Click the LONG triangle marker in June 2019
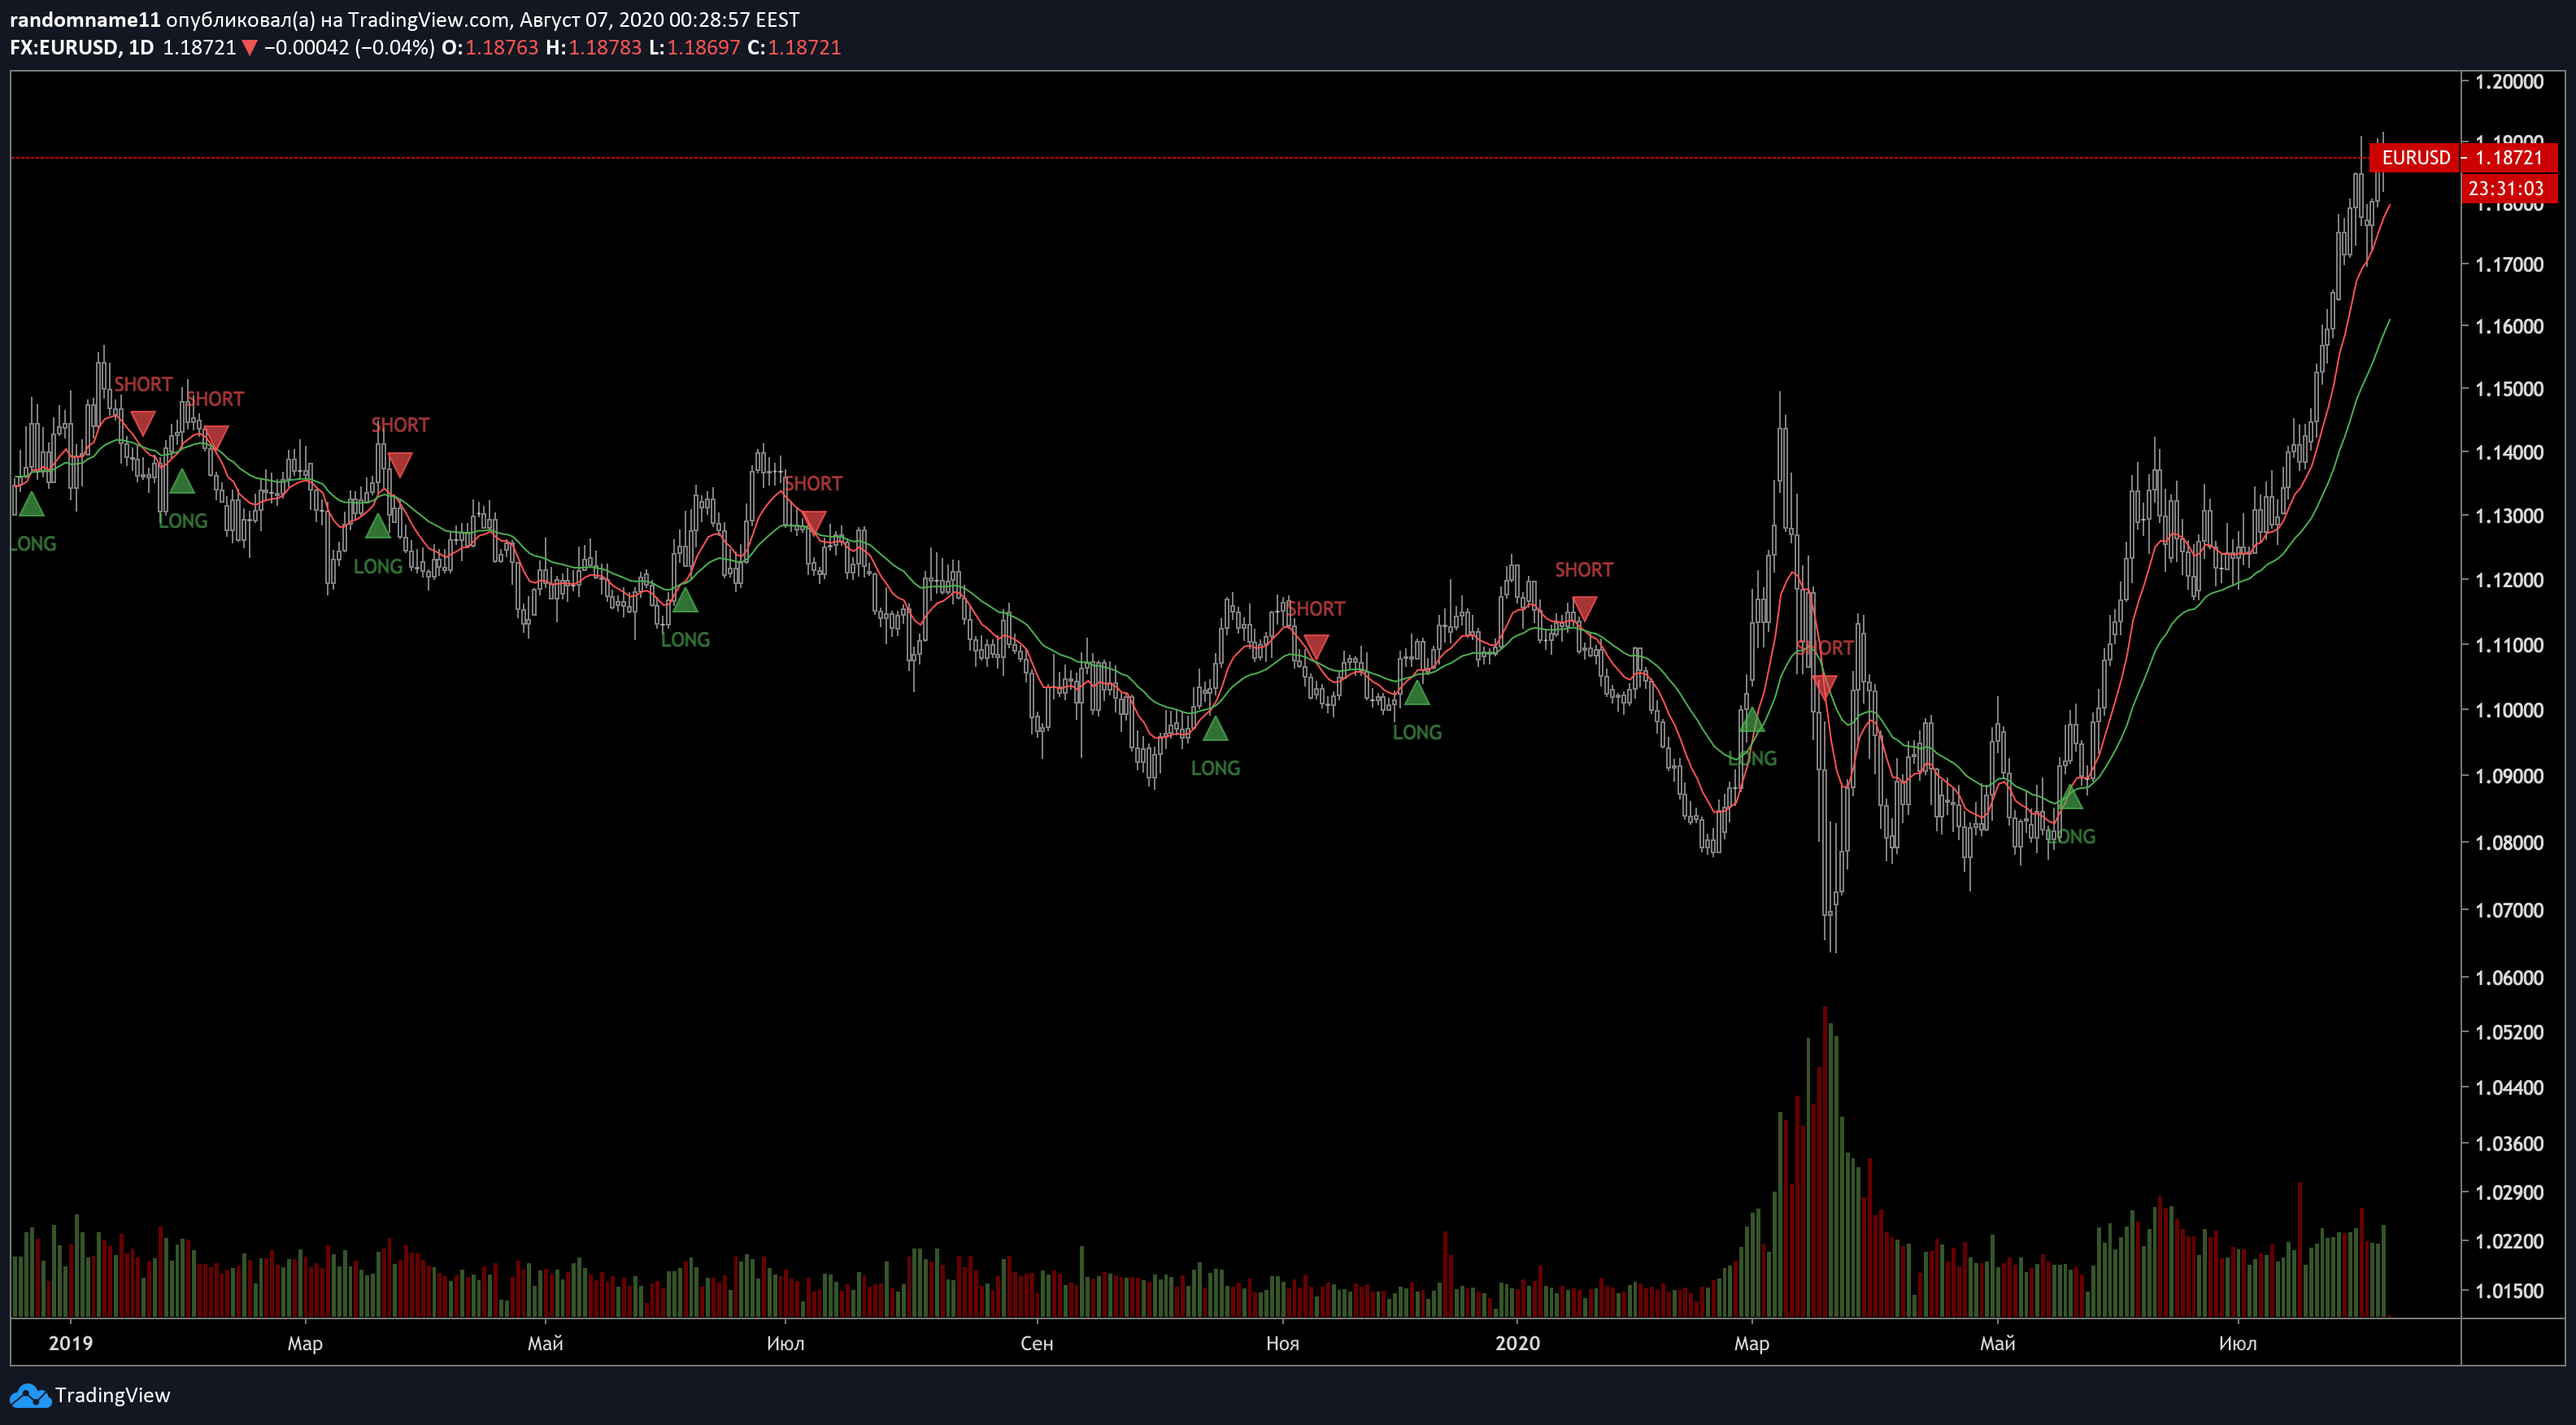This screenshot has height=1425, width=2576. click(x=685, y=600)
